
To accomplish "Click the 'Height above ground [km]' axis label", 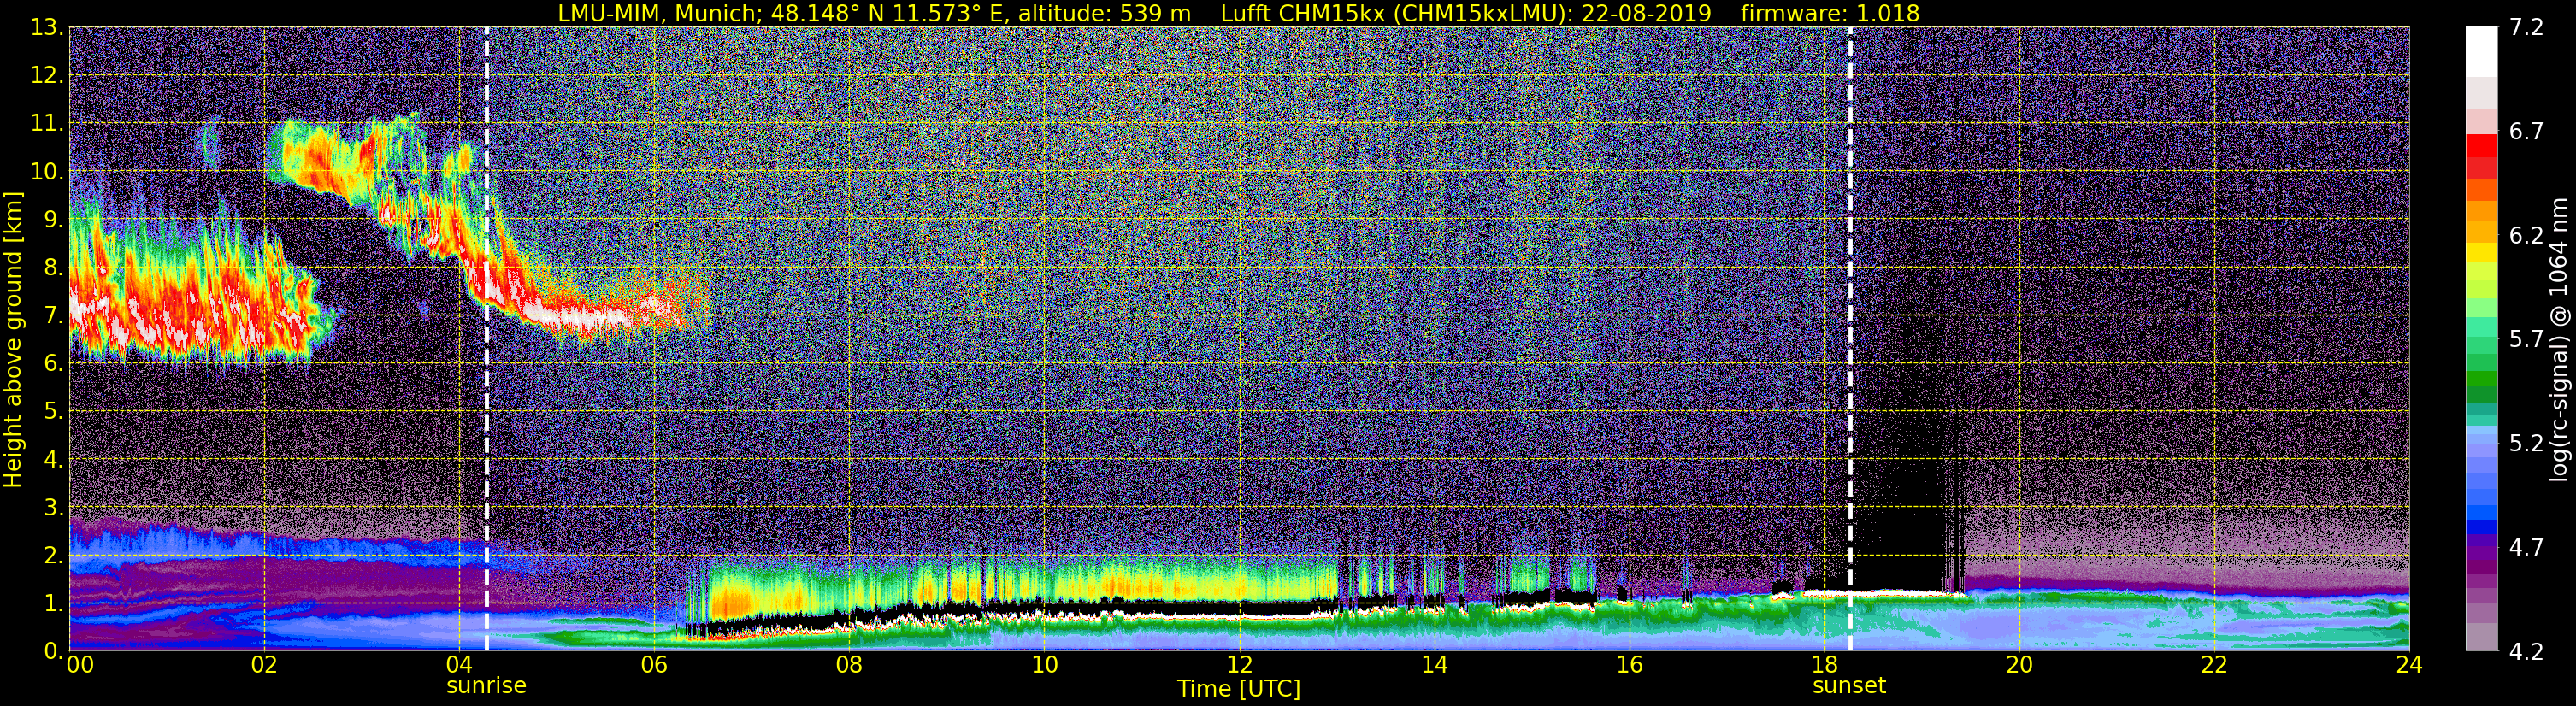I will pos(13,339).
